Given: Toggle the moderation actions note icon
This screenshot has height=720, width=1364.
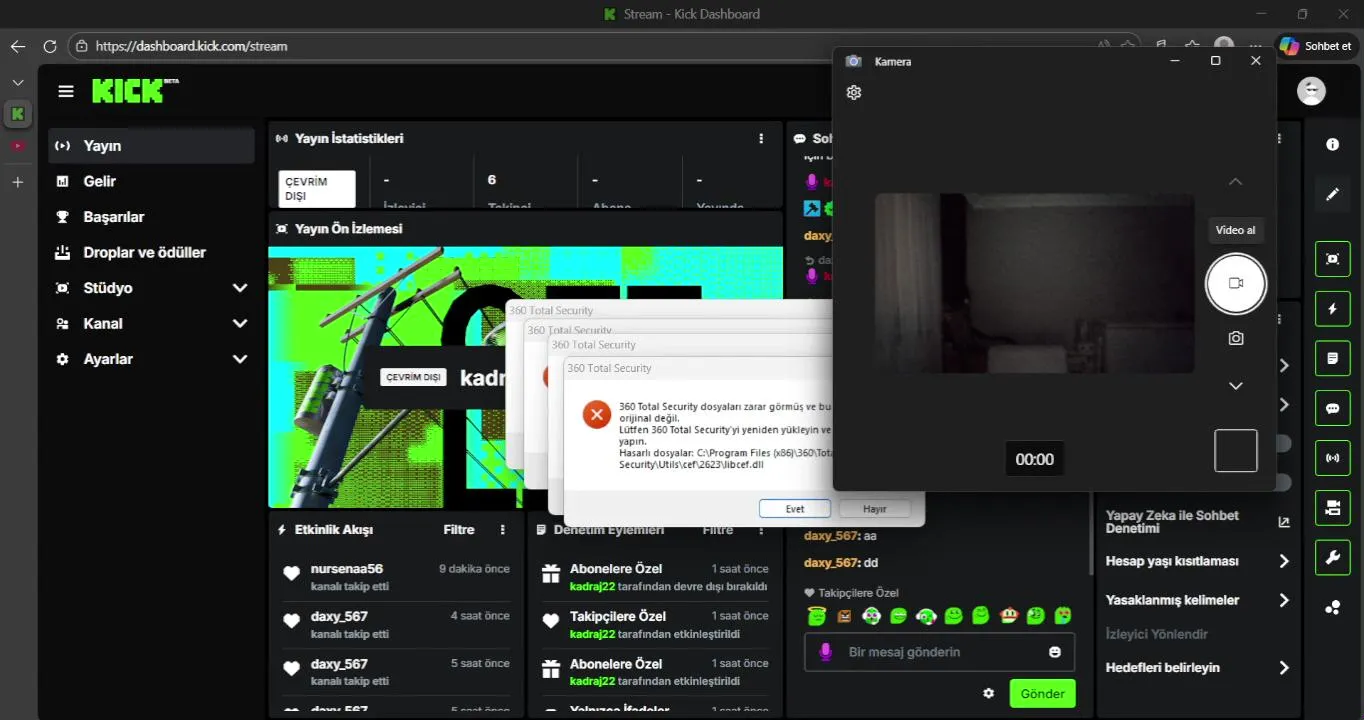Looking at the screenshot, I should (x=1332, y=358).
